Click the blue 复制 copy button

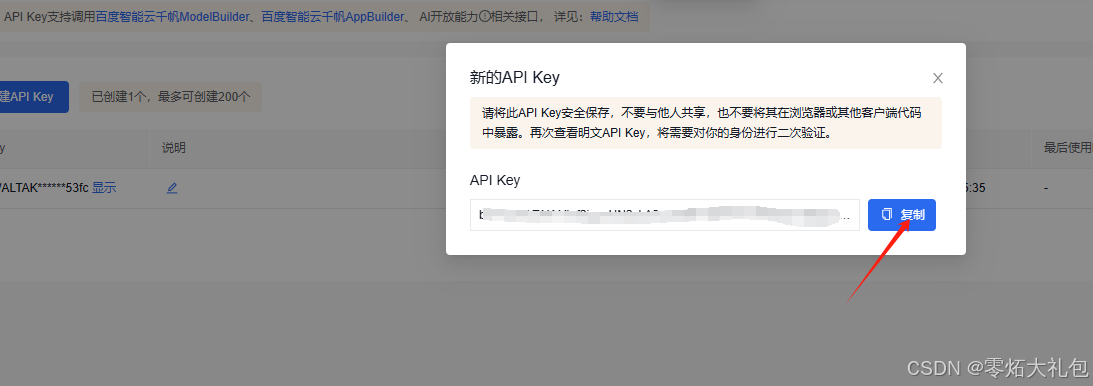(x=901, y=215)
